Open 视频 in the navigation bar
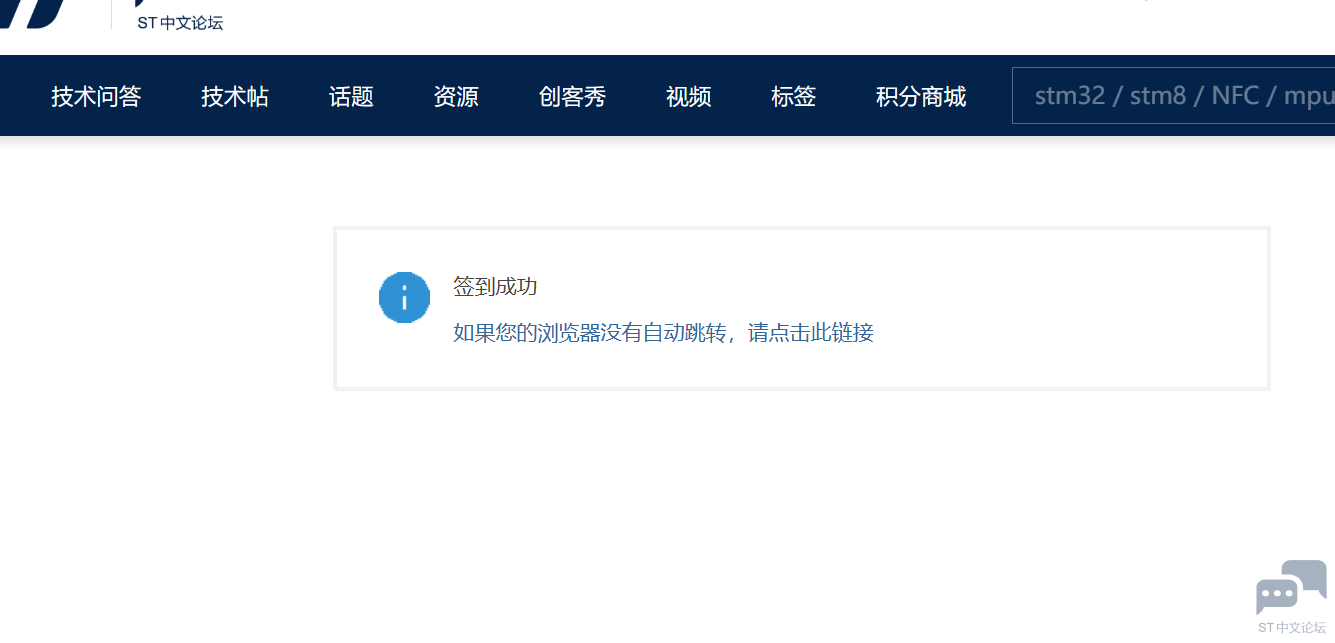1335x643 pixels. pyautogui.click(x=688, y=96)
